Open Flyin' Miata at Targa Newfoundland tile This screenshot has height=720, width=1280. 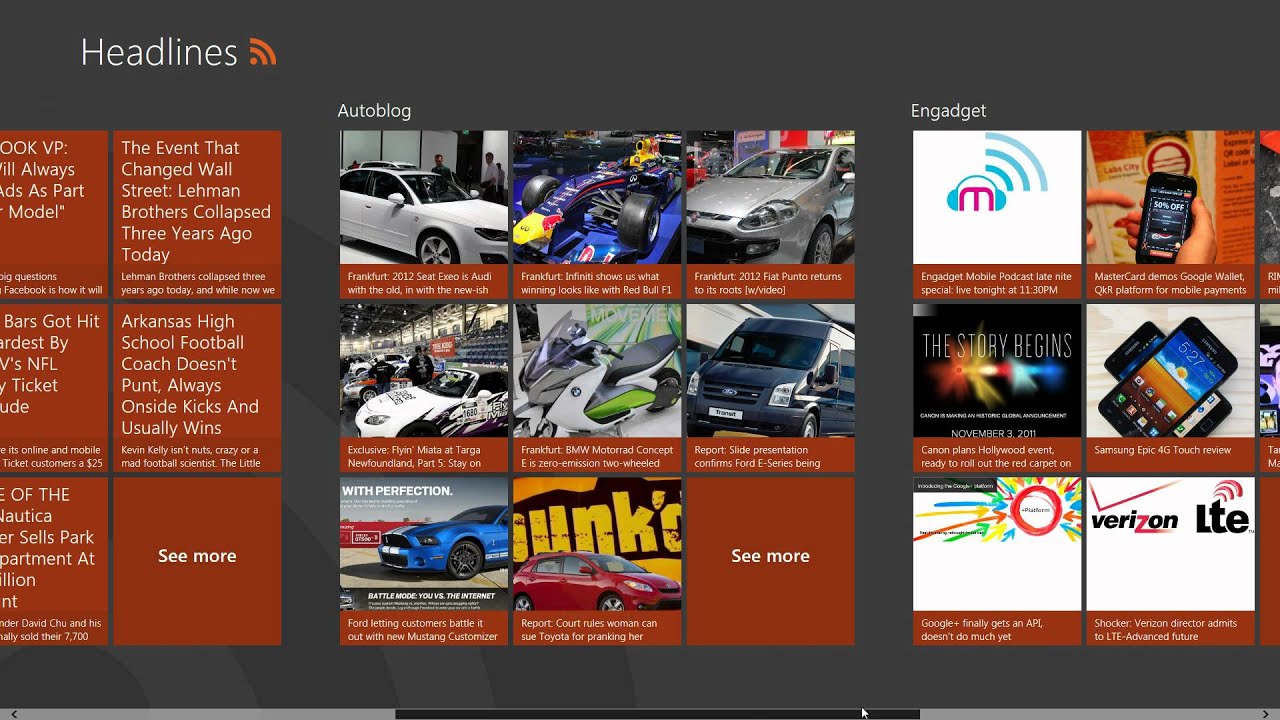pyautogui.click(x=424, y=388)
